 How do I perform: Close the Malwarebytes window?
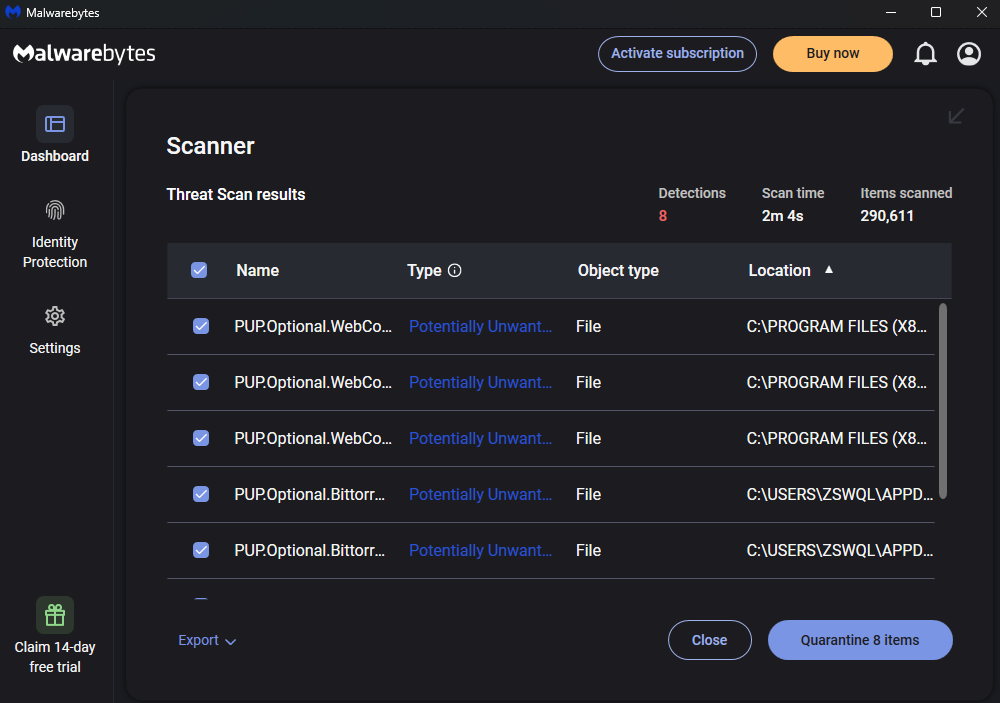(x=982, y=13)
